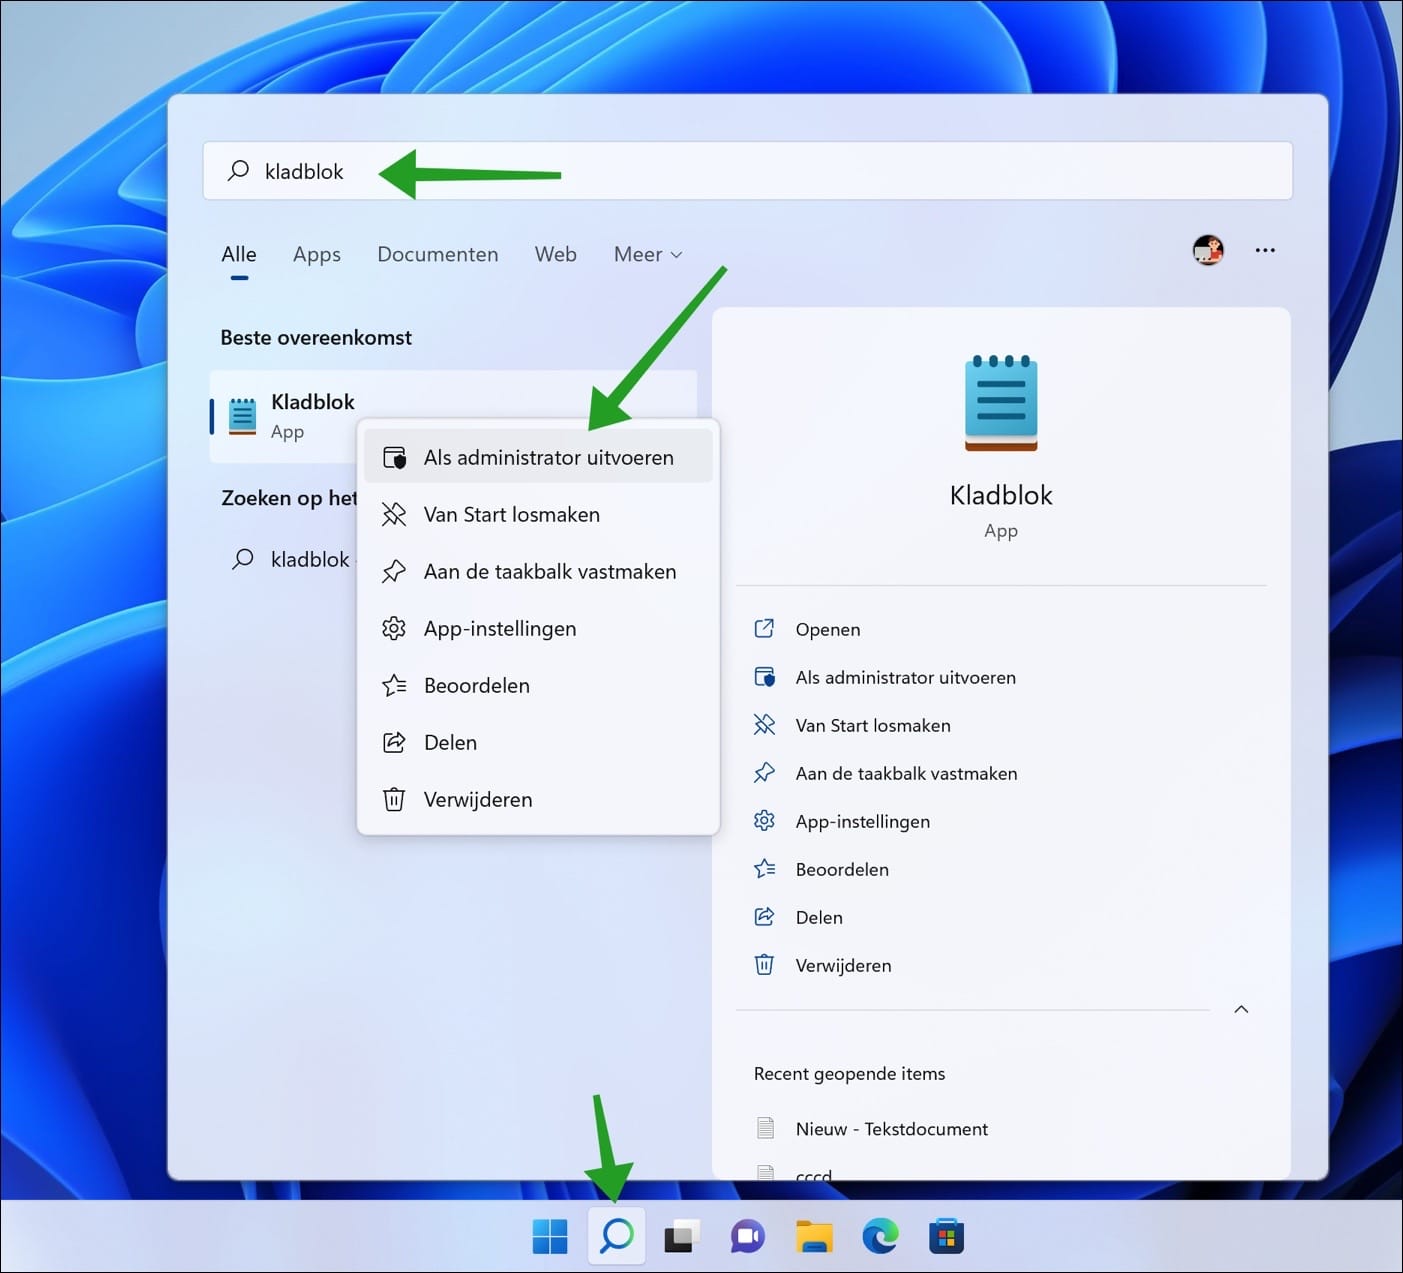Screen dimensions: 1403x1273
Task: Open Nieuw - Tekstdocument from recent items
Action: click(891, 1128)
